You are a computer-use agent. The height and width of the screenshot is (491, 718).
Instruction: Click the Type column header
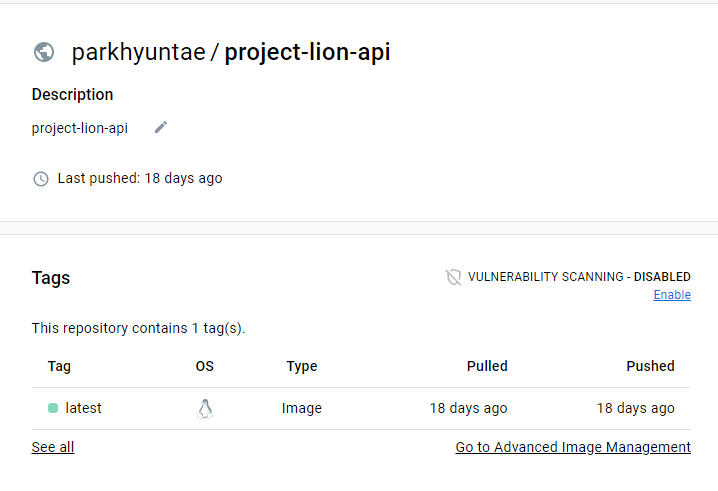tap(302, 366)
